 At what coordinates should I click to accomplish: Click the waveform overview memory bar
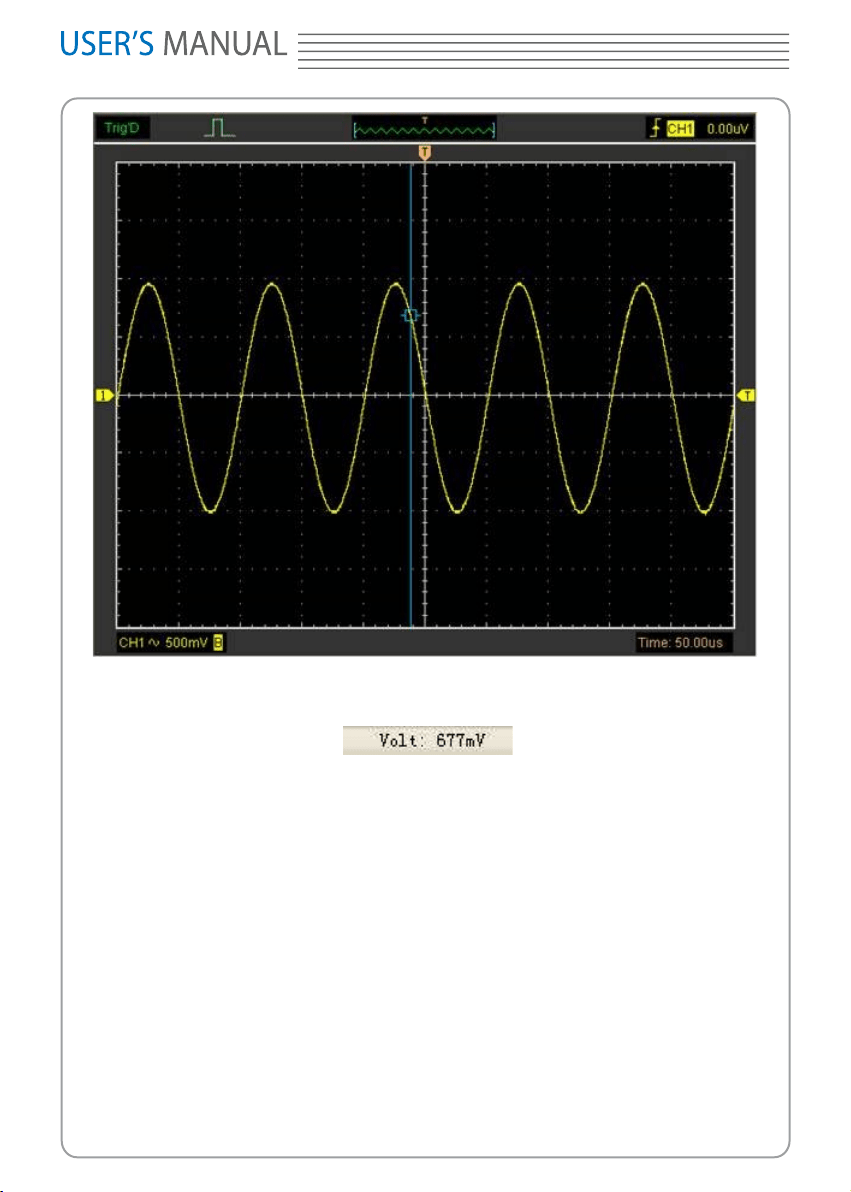[424, 129]
